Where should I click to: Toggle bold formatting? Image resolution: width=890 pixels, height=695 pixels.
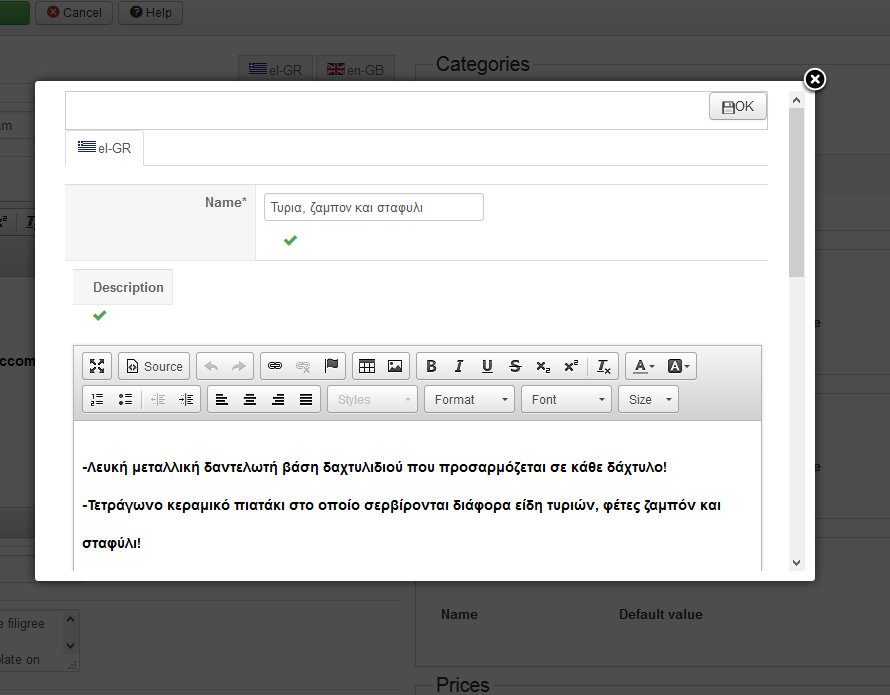pos(431,366)
